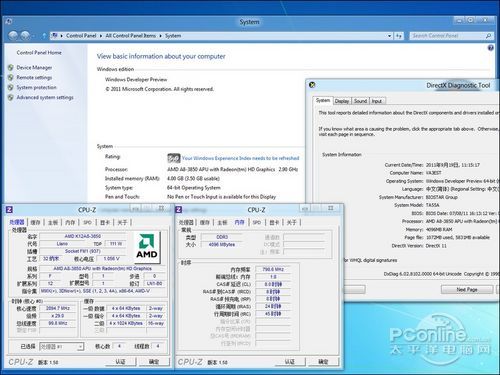The image size is (500, 375).
Task: Click the address bar location icon
Action: click(x=55, y=35)
